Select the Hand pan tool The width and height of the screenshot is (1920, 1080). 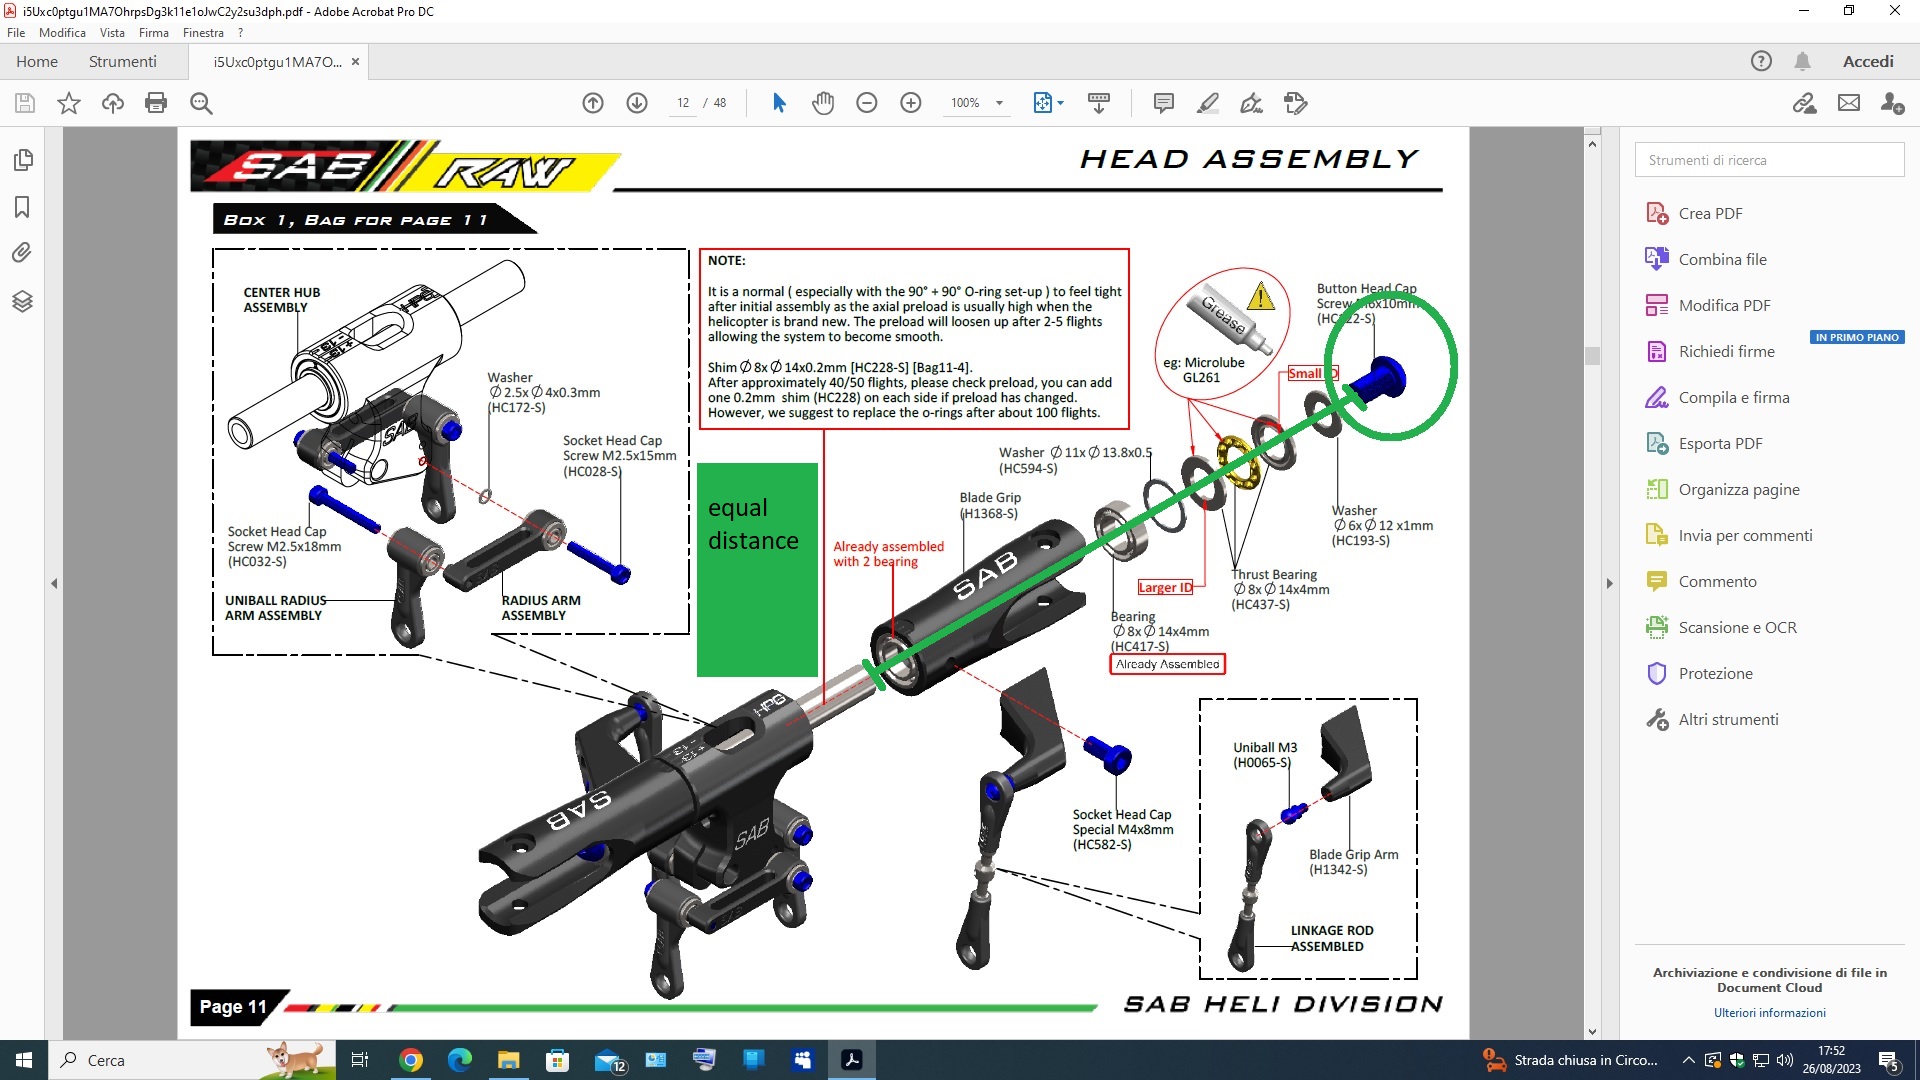822,103
